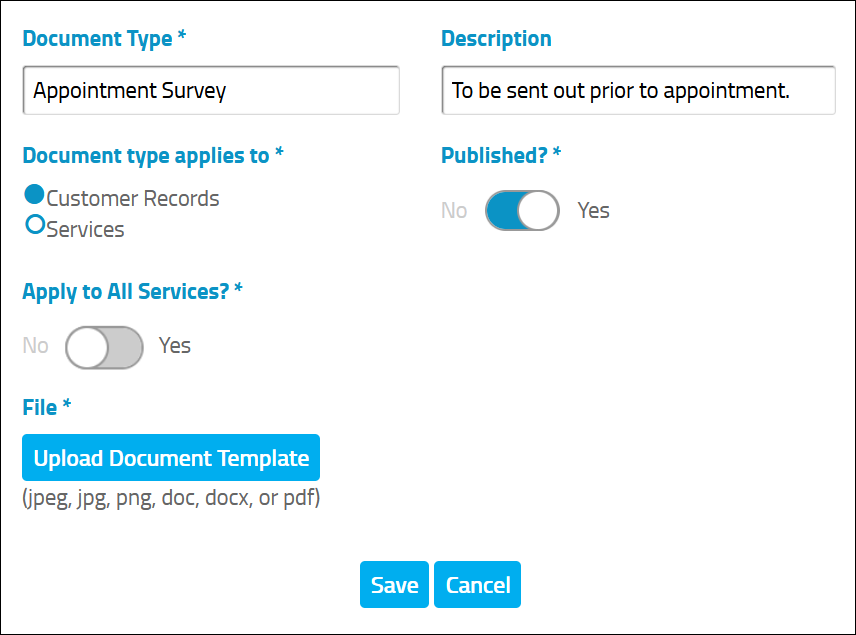Click Upload Document Template button

tap(171, 458)
